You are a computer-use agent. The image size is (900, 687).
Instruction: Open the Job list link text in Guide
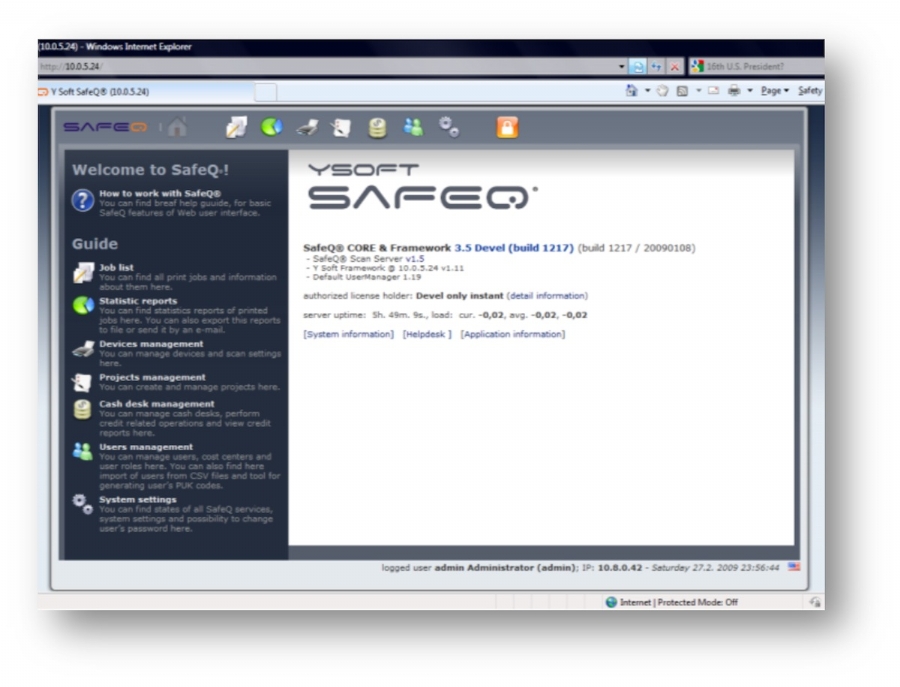(116, 267)
